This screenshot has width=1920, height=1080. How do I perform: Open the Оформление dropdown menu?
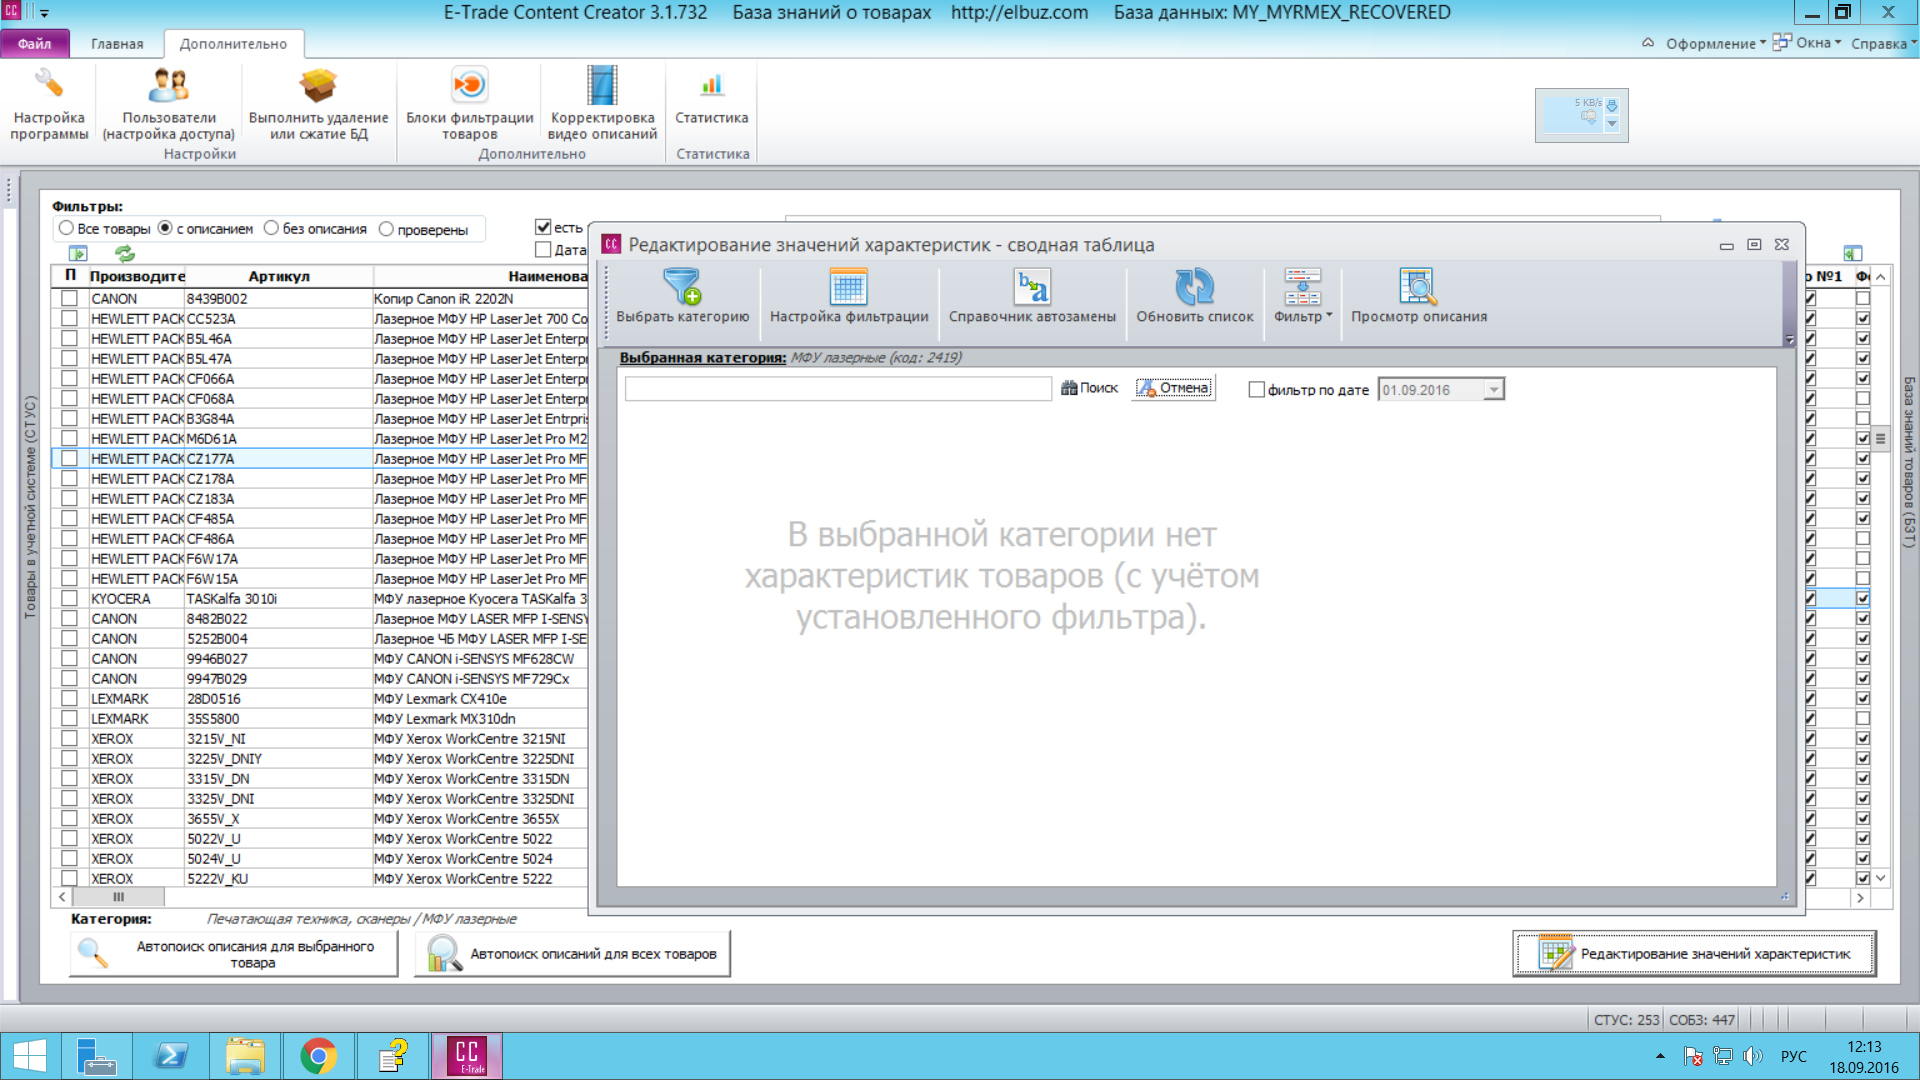1715,43
